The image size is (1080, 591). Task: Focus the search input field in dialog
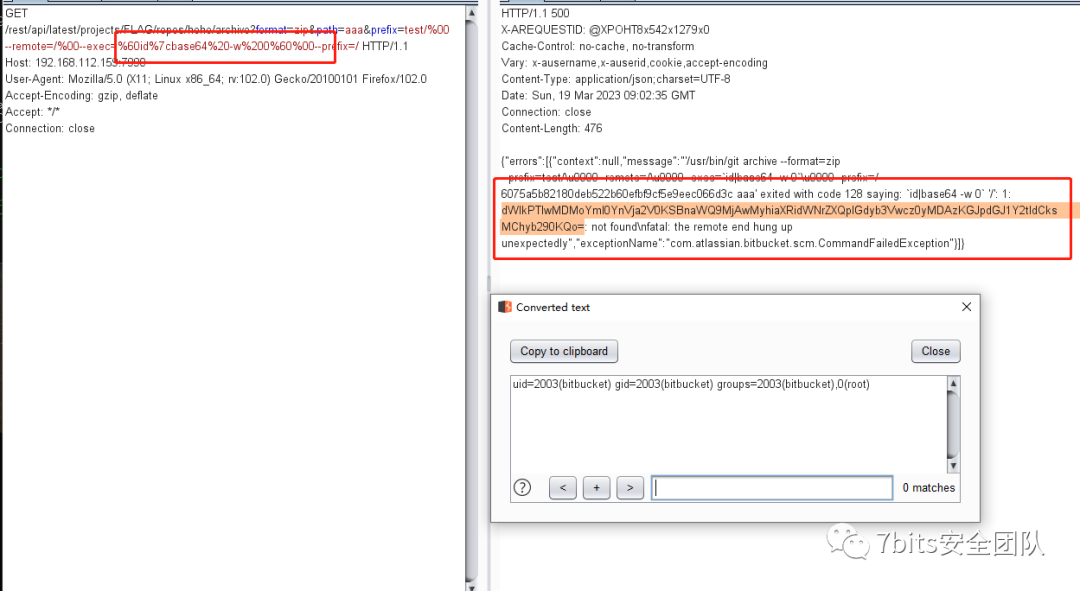click(x=772, y=488)
